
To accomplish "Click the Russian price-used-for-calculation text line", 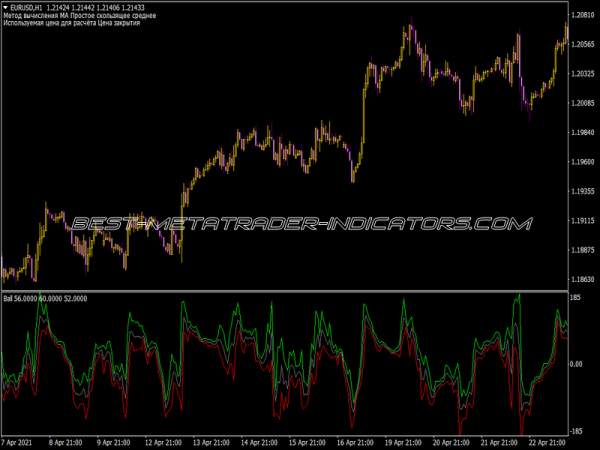I will (72, 23).
